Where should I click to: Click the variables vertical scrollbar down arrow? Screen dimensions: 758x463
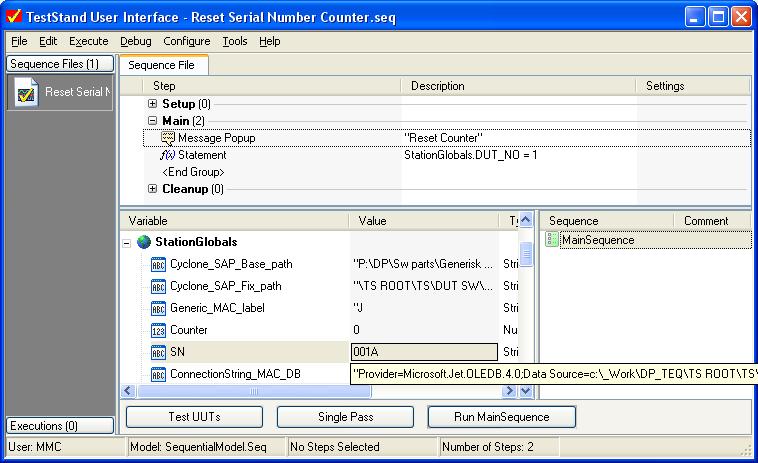tap(526, 391)
